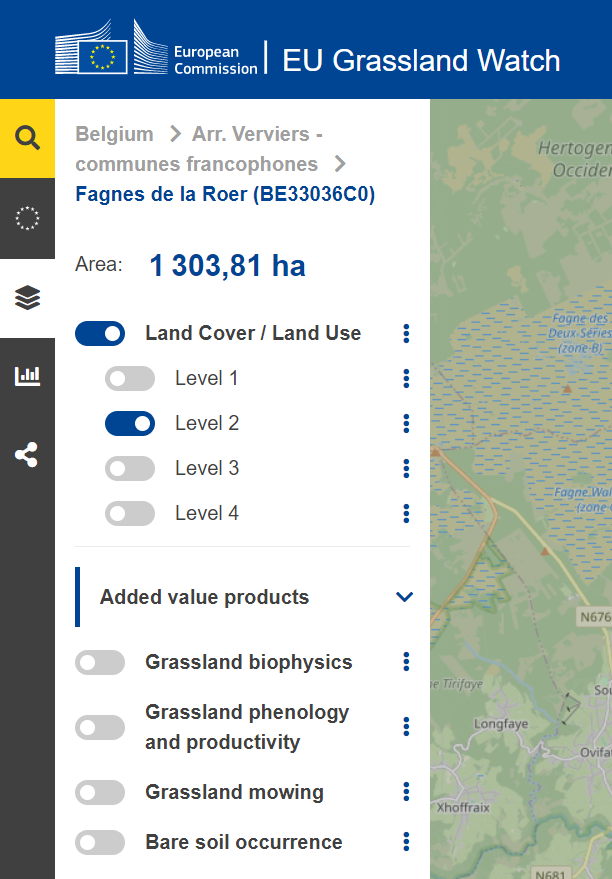The height and width of the screenshot is (879, 612).
Task: Open the chart statistics sidebar icon
Action: click(x=27, y=377)
